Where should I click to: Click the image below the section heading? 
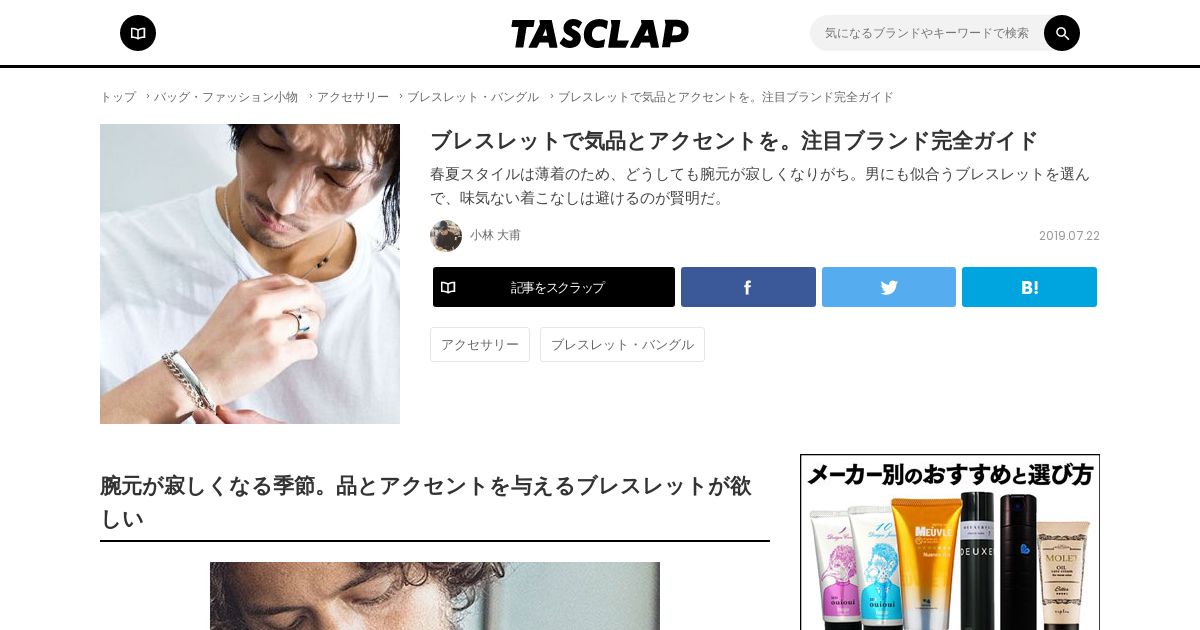(435, 596)
